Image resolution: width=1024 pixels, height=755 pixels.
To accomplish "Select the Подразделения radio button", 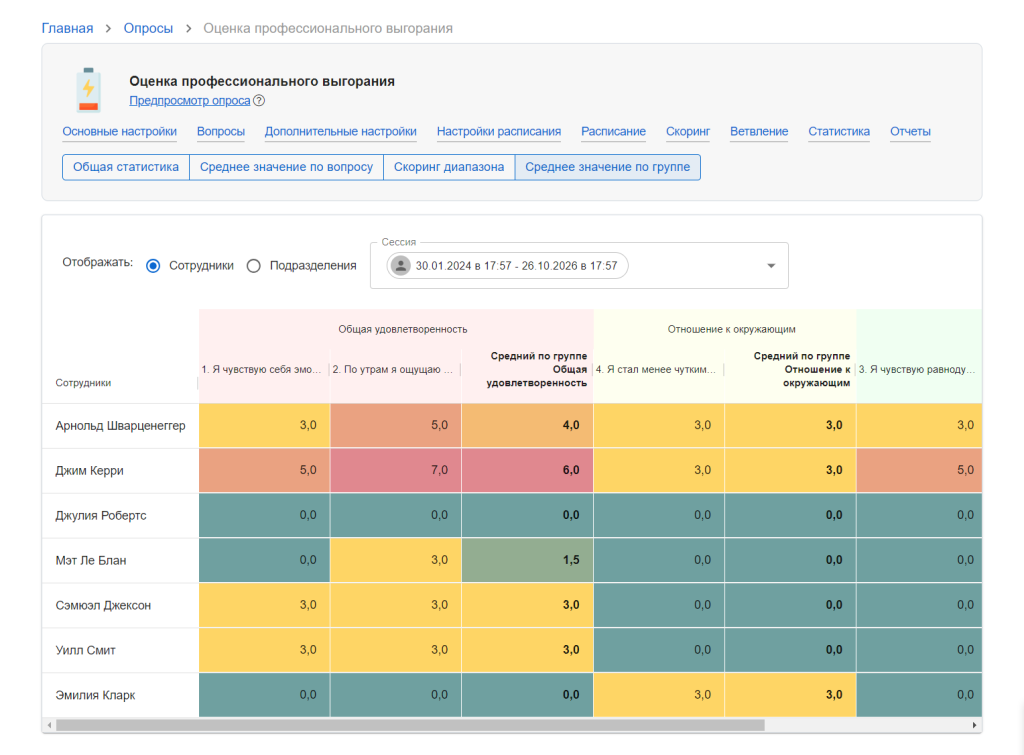I will tap(253, 266).
